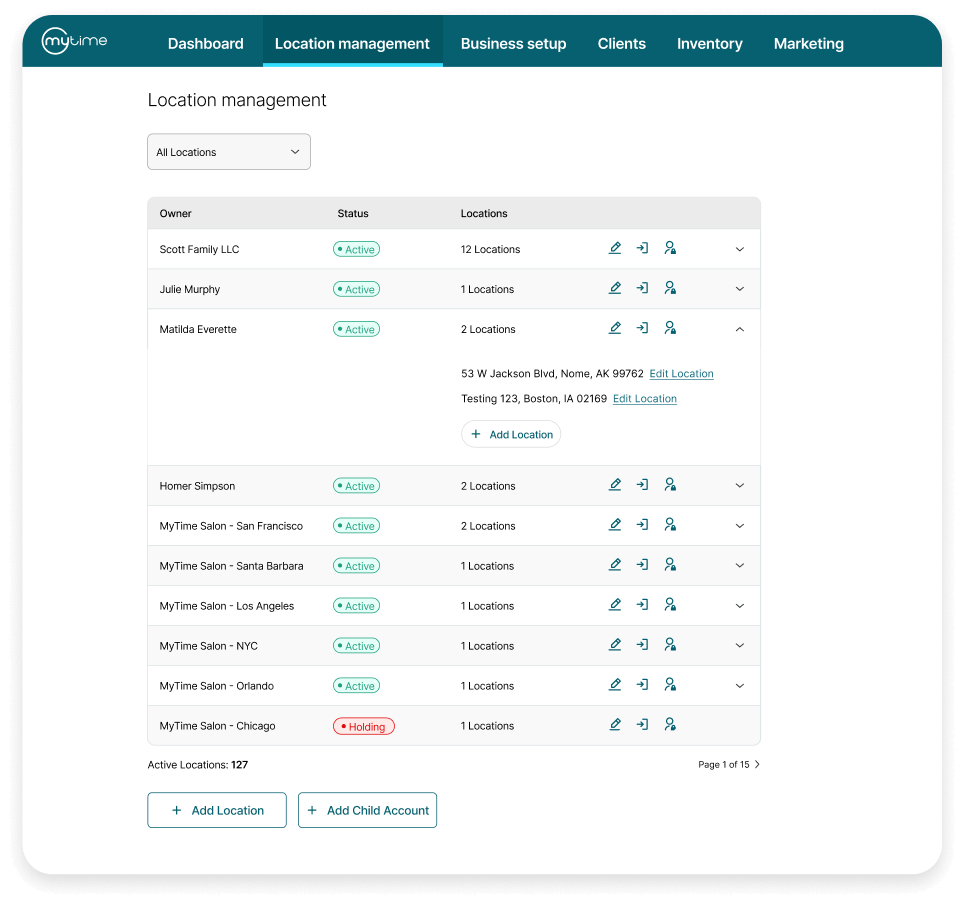
Task: Edit the Matilda Everette row
Action: [615, 328]
